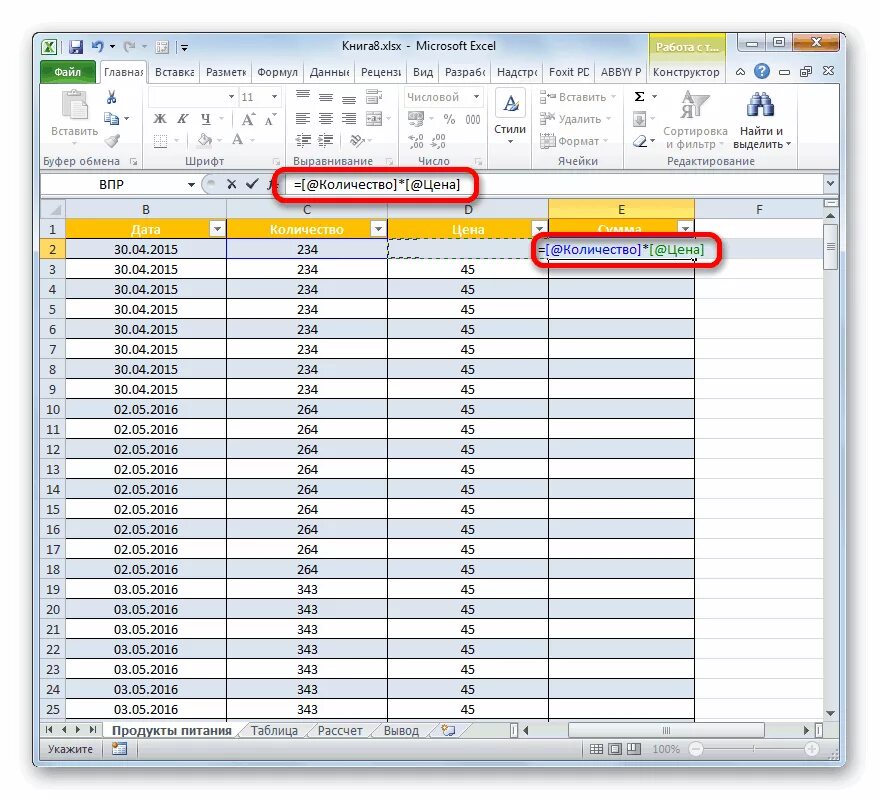Click the wrap text icon
The width and height of the screenshot is (879, 800).
[373, 97]
